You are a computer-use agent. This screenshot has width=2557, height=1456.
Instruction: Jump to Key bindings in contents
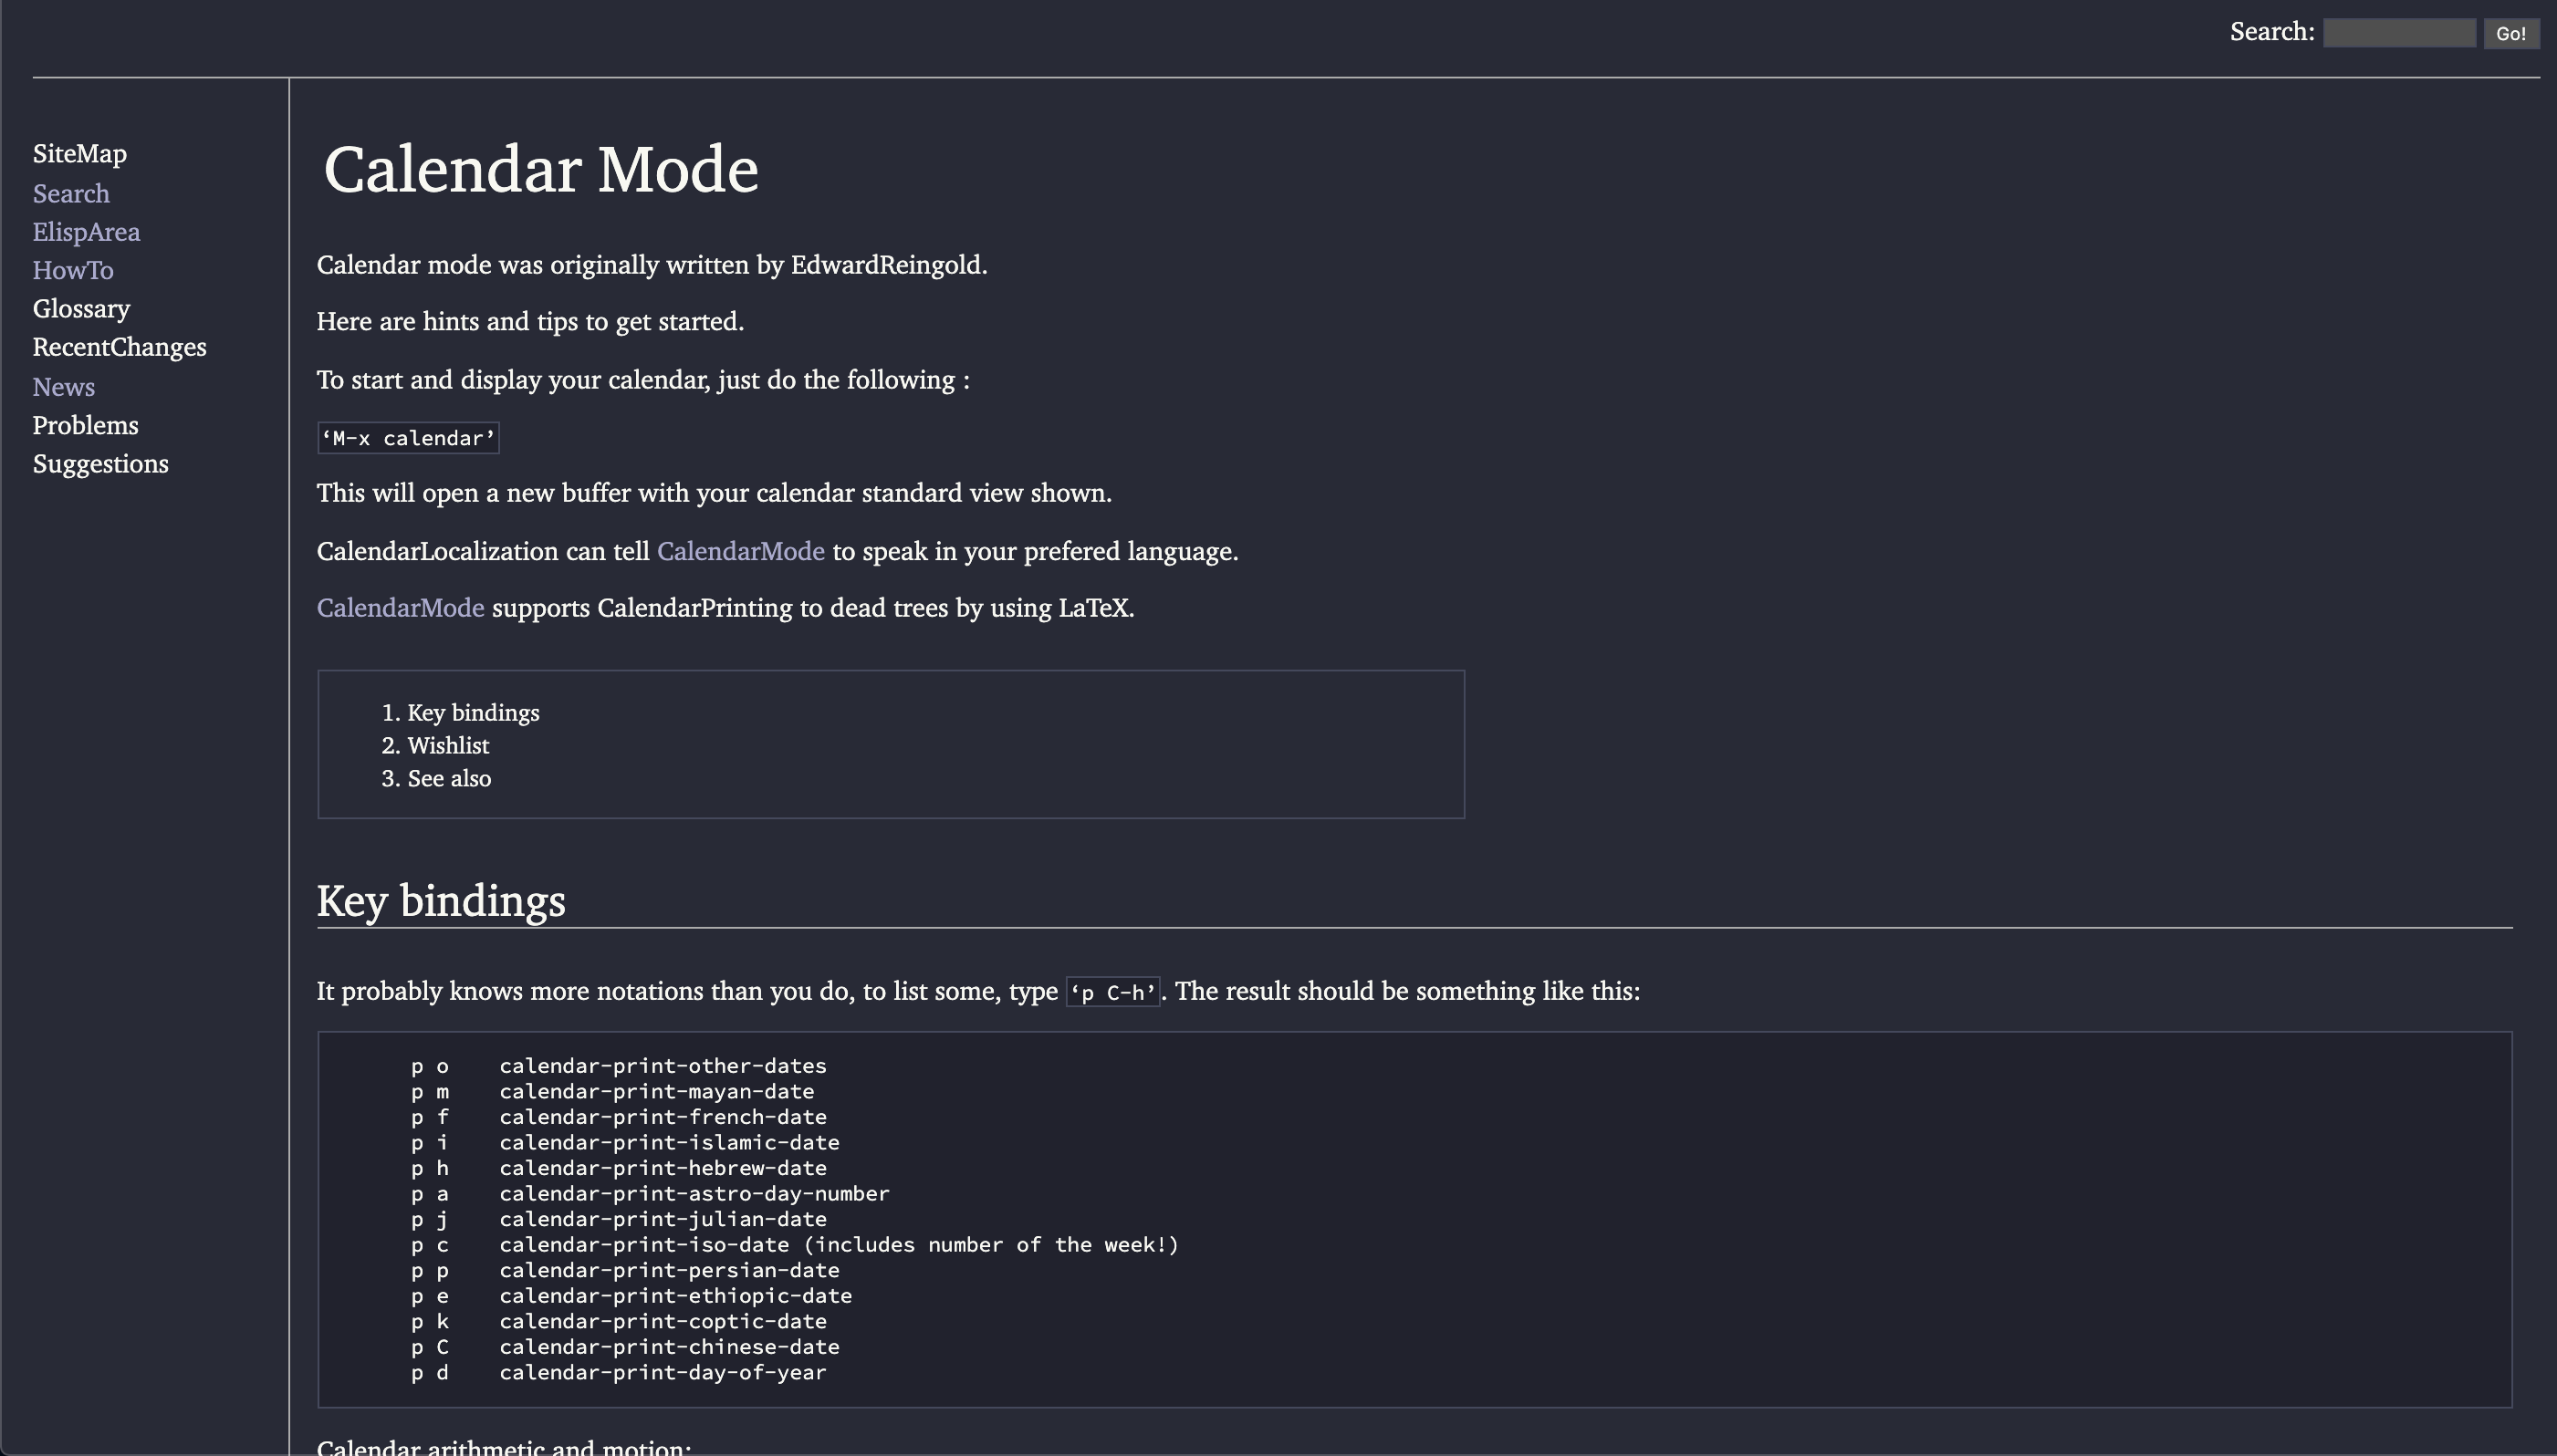(x=473, y=713)
